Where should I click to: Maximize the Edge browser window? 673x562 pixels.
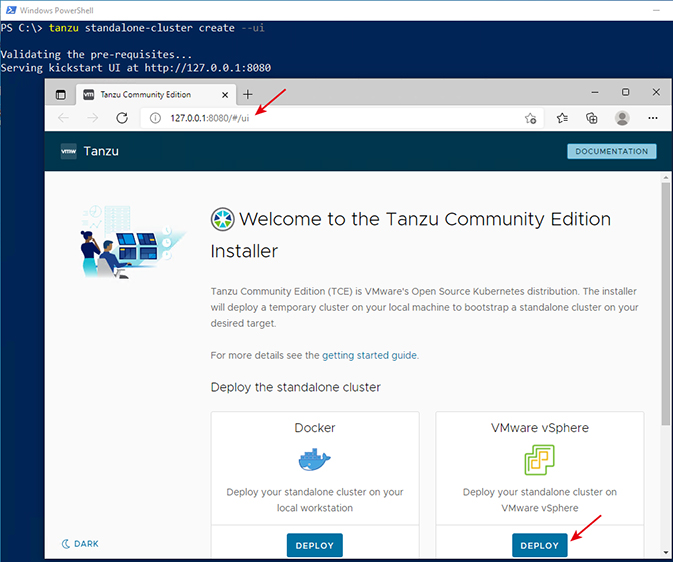(x=625, y=92)
